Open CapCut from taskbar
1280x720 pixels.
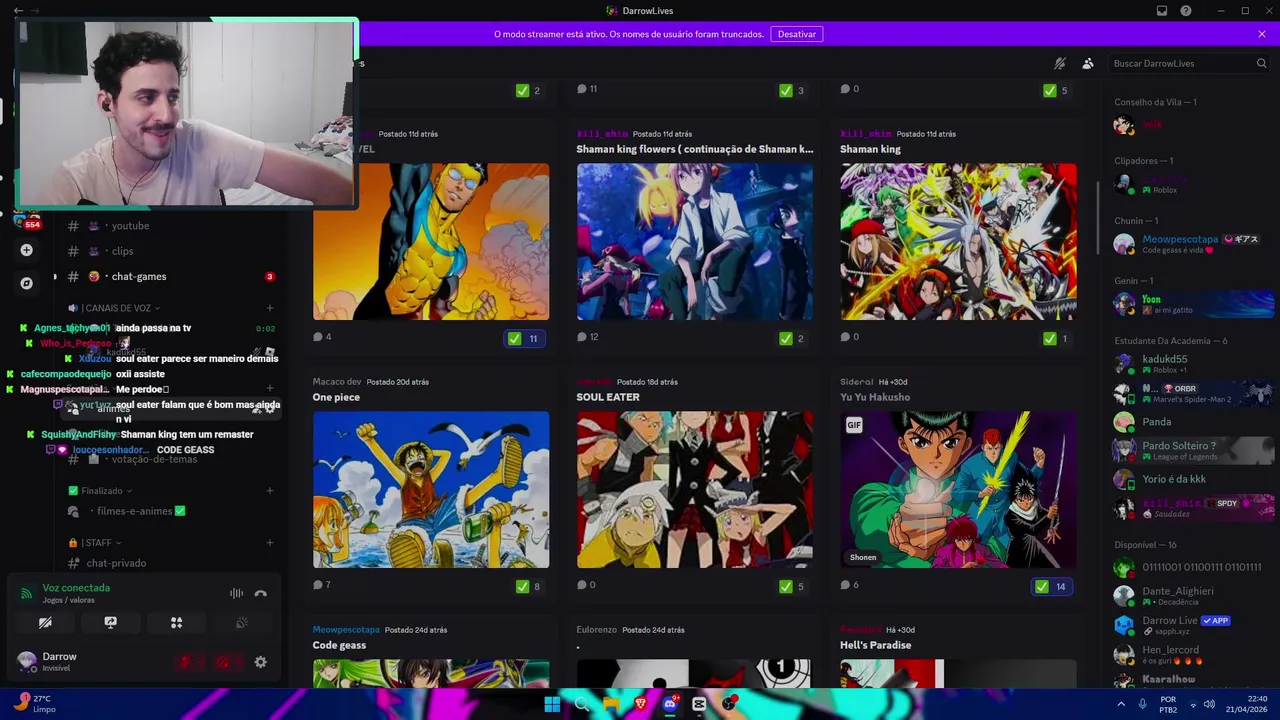pos(699,704)
